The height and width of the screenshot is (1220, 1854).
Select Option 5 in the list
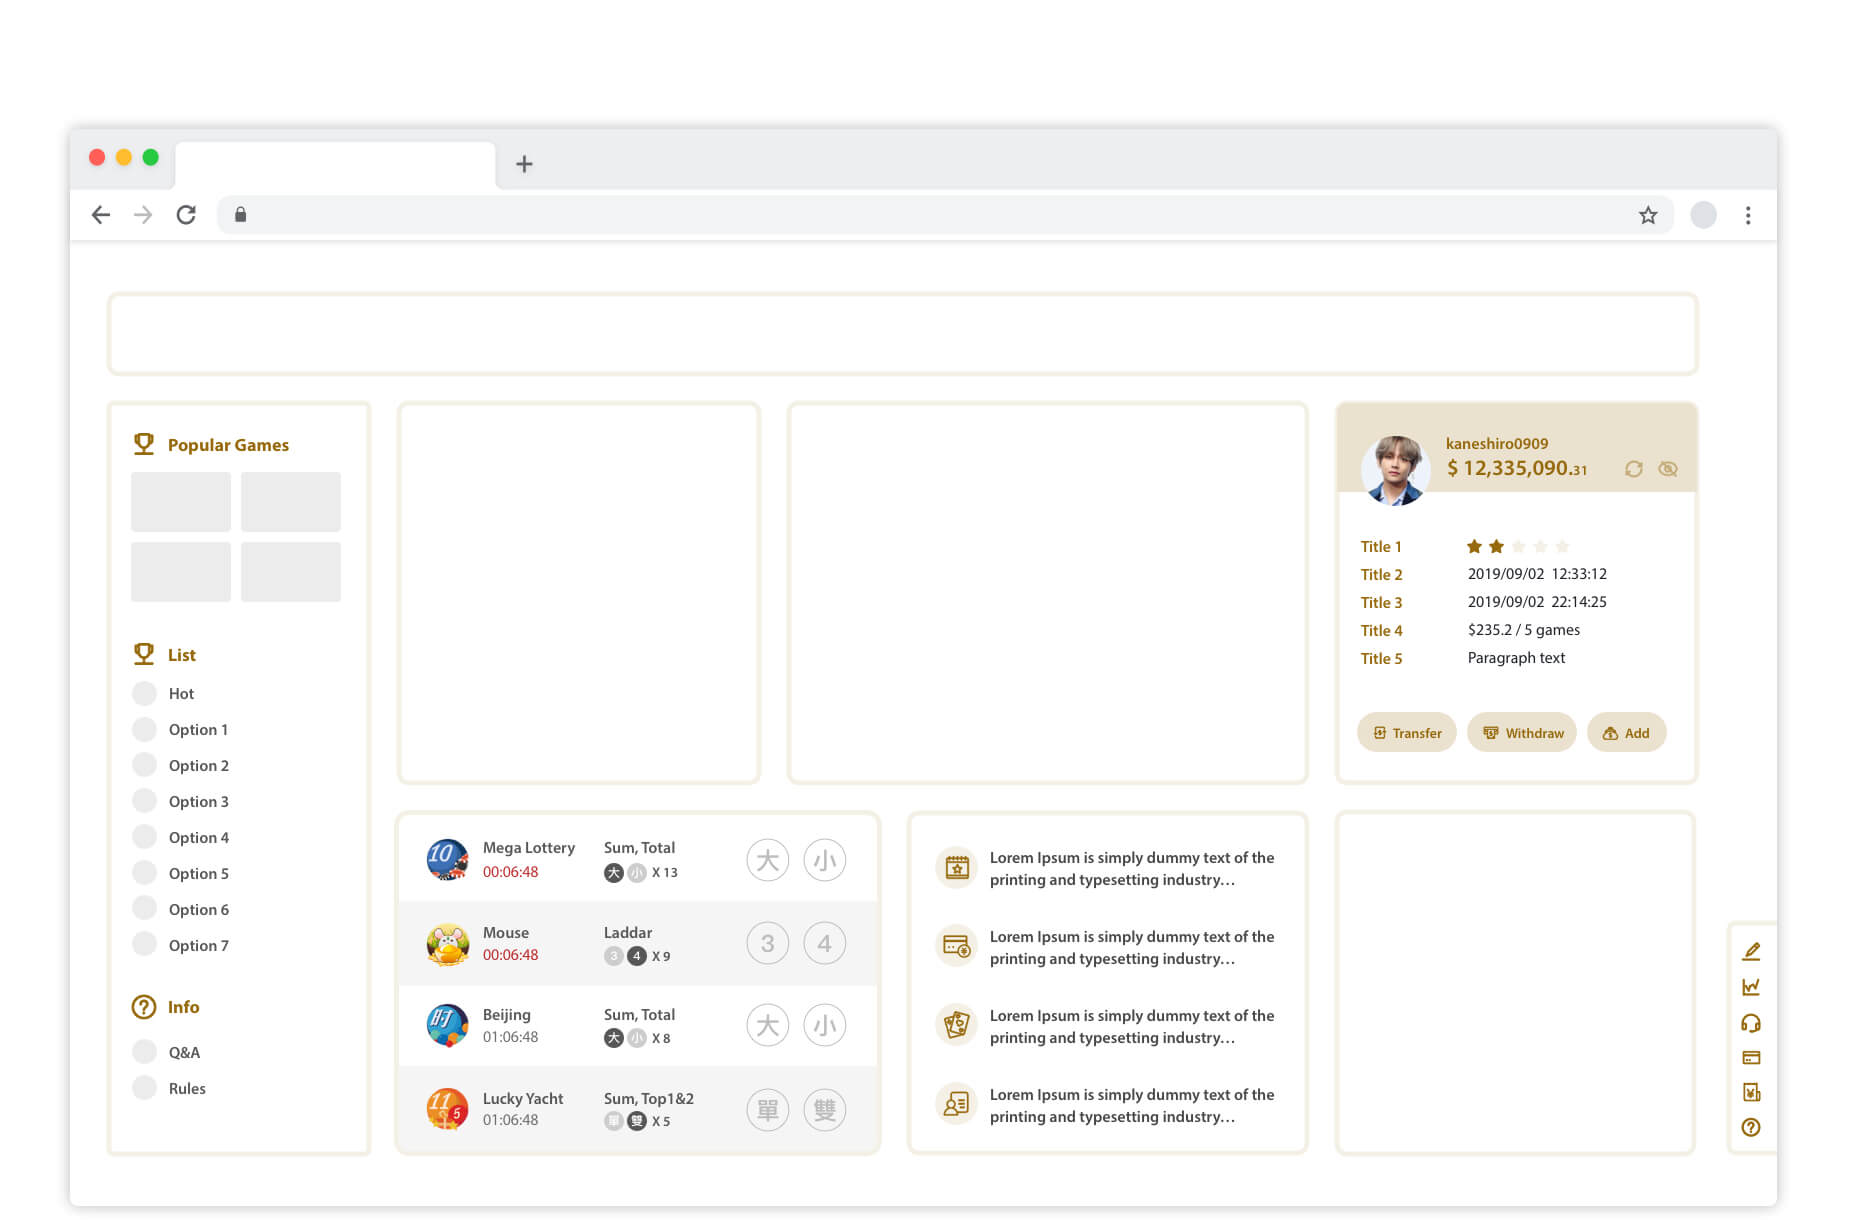[x=180, y=873]
